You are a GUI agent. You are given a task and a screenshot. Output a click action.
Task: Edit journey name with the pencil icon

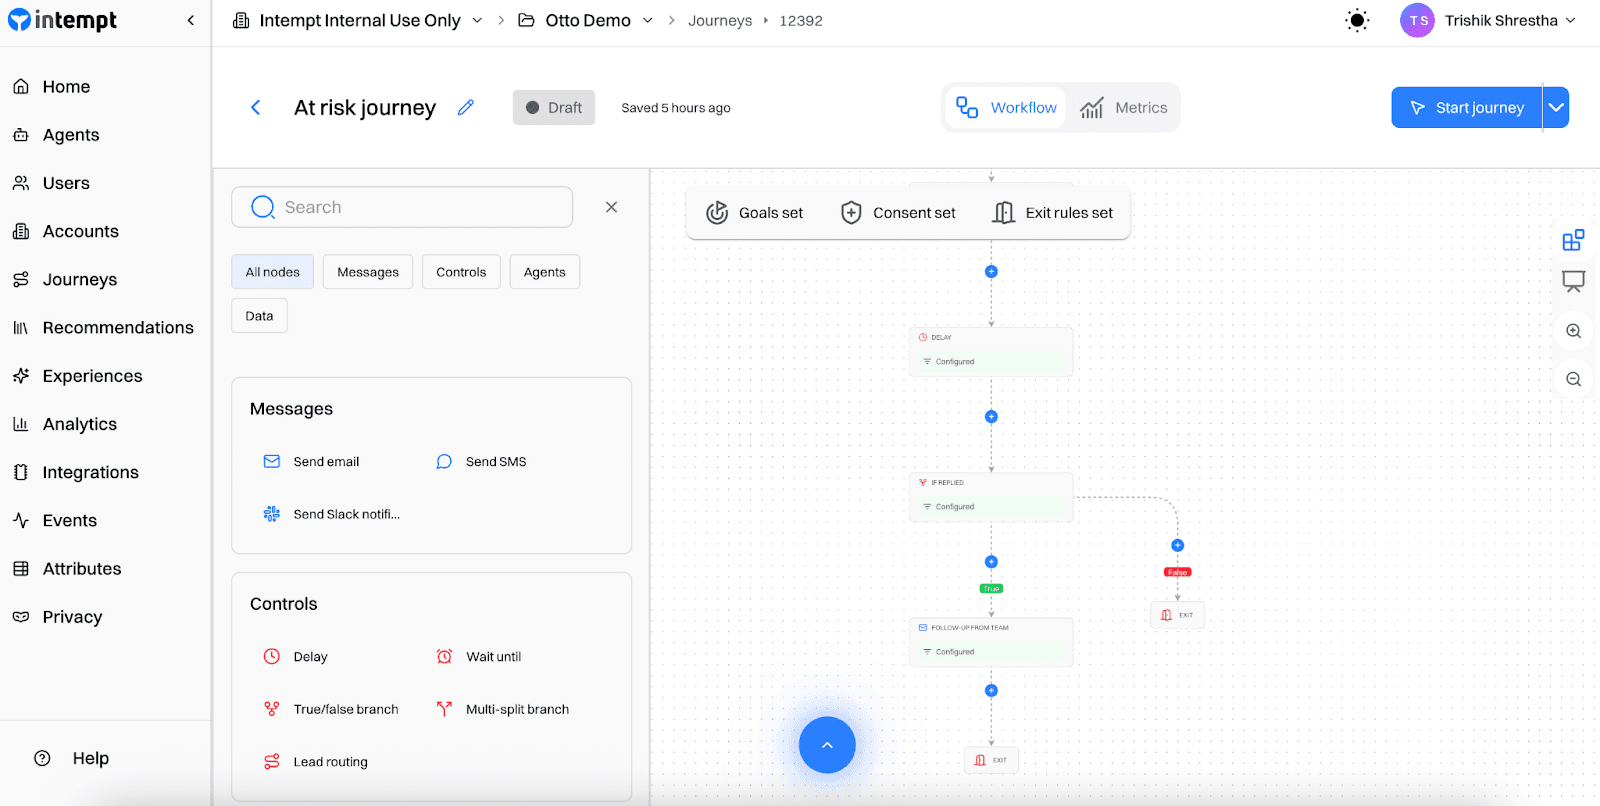pyautogui.click(x=466, y=107)
